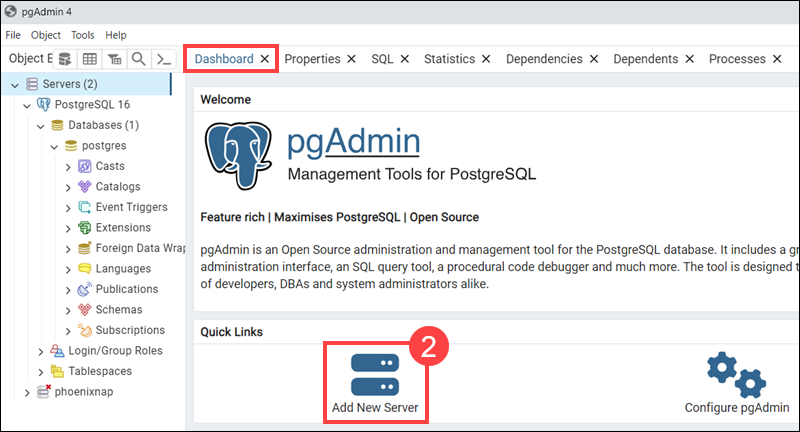Open the Tools menu

(x=83, y=35)
